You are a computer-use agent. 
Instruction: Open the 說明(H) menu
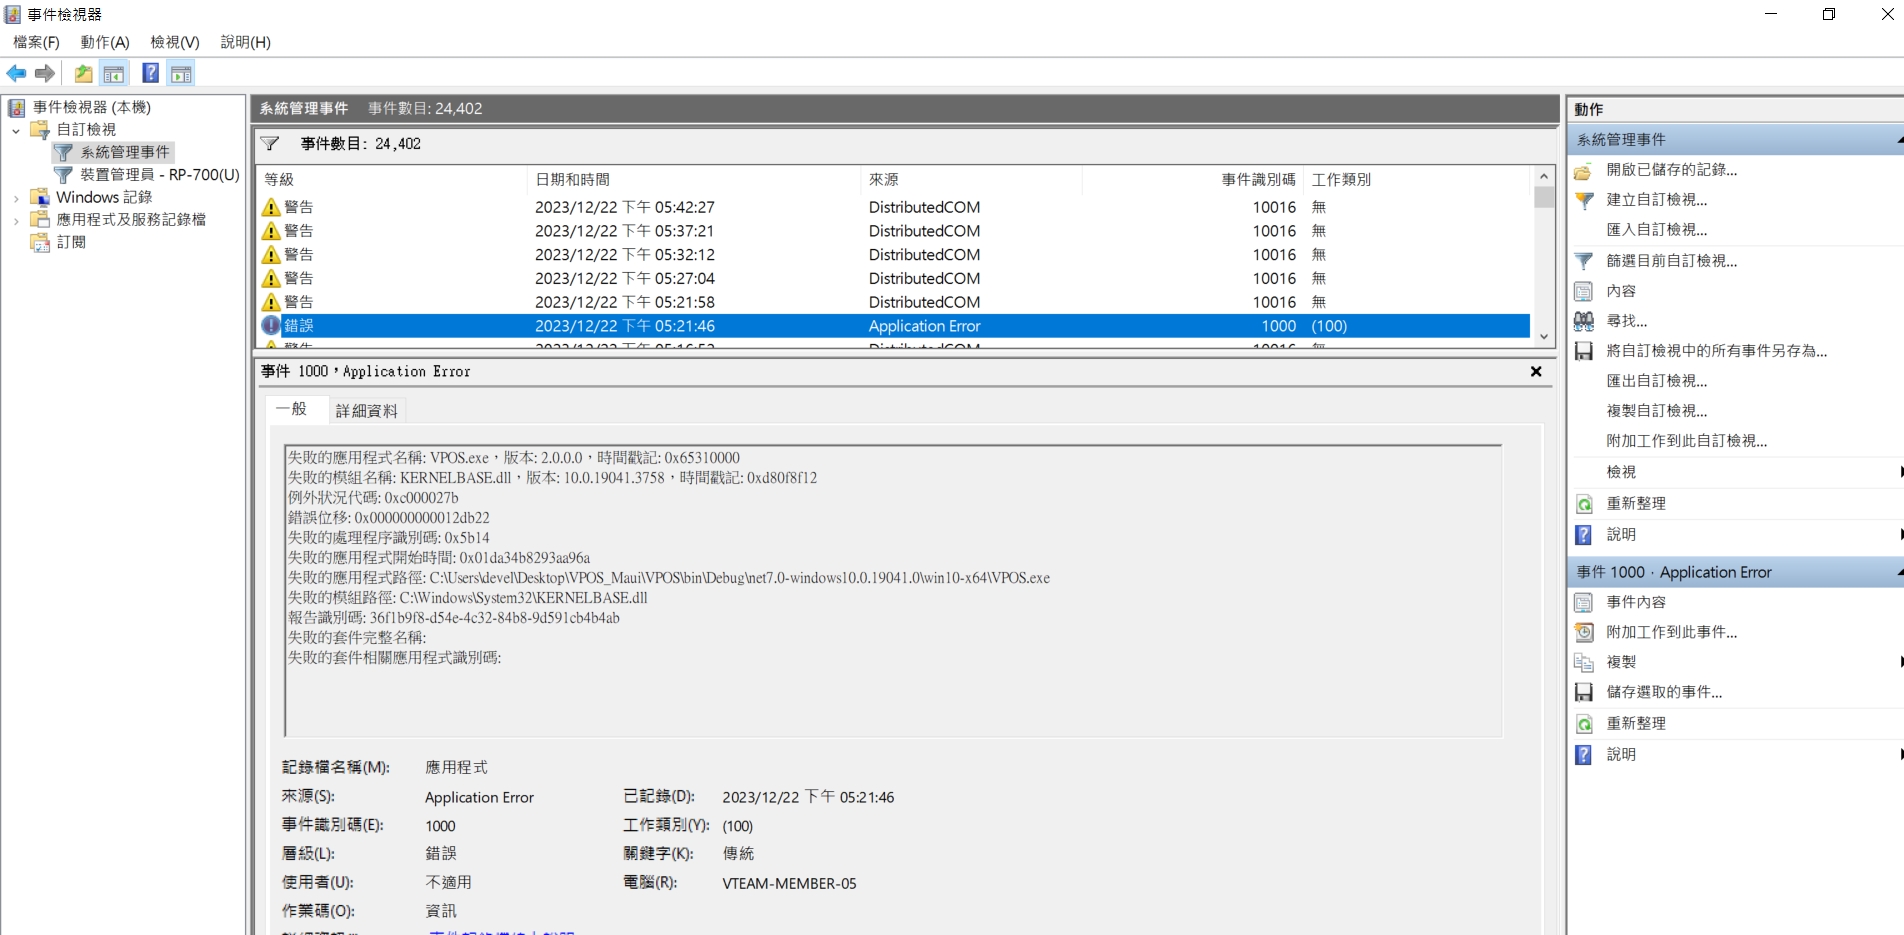(246, 42)
